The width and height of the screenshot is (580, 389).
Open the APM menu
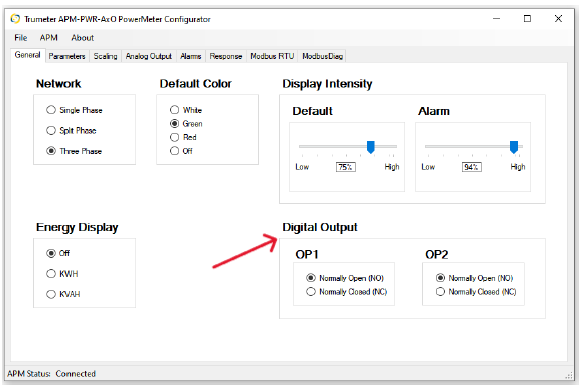(x=48, y=38)
